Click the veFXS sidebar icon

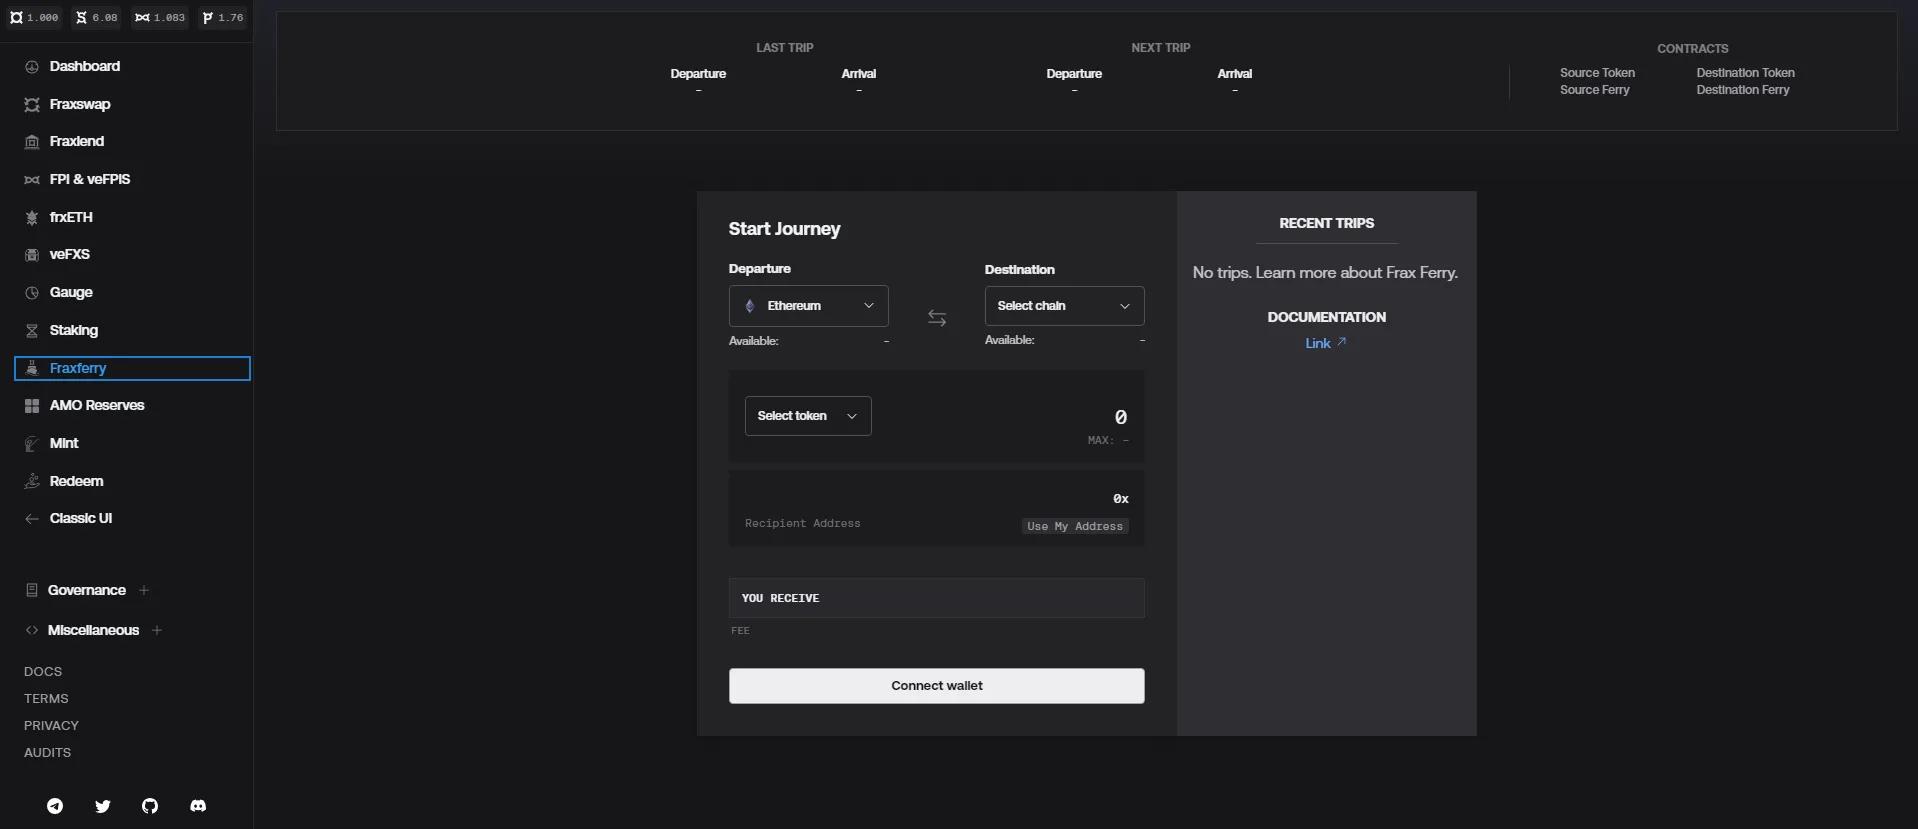32,255
